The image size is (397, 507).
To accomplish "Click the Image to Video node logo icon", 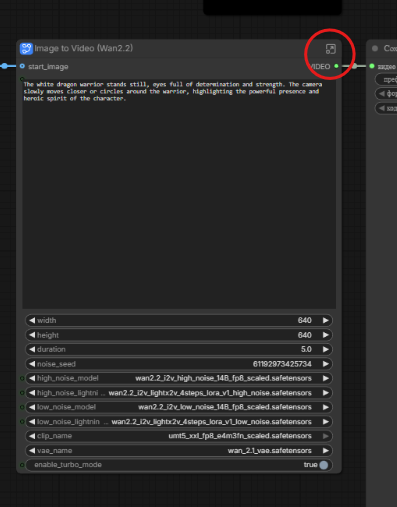I will pos(26,49).
